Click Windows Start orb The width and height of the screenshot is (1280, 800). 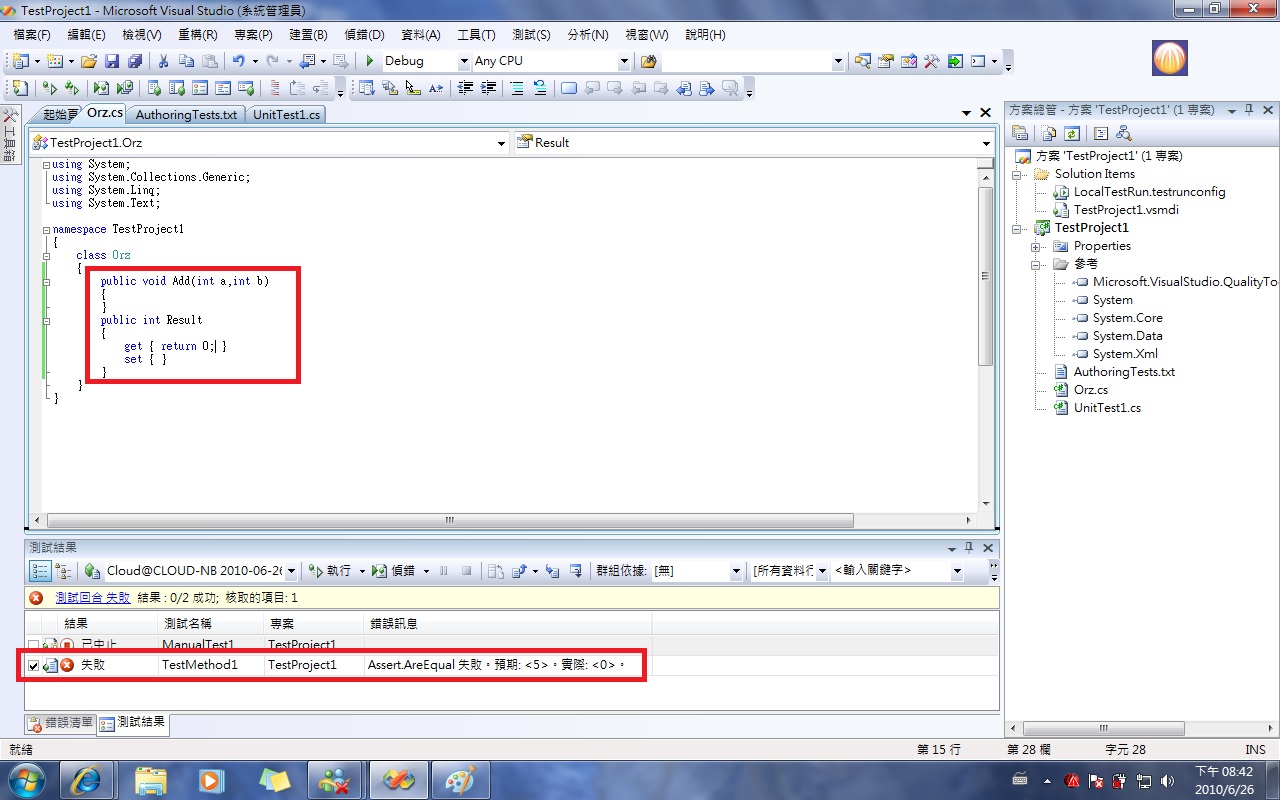tap(27, 779)
